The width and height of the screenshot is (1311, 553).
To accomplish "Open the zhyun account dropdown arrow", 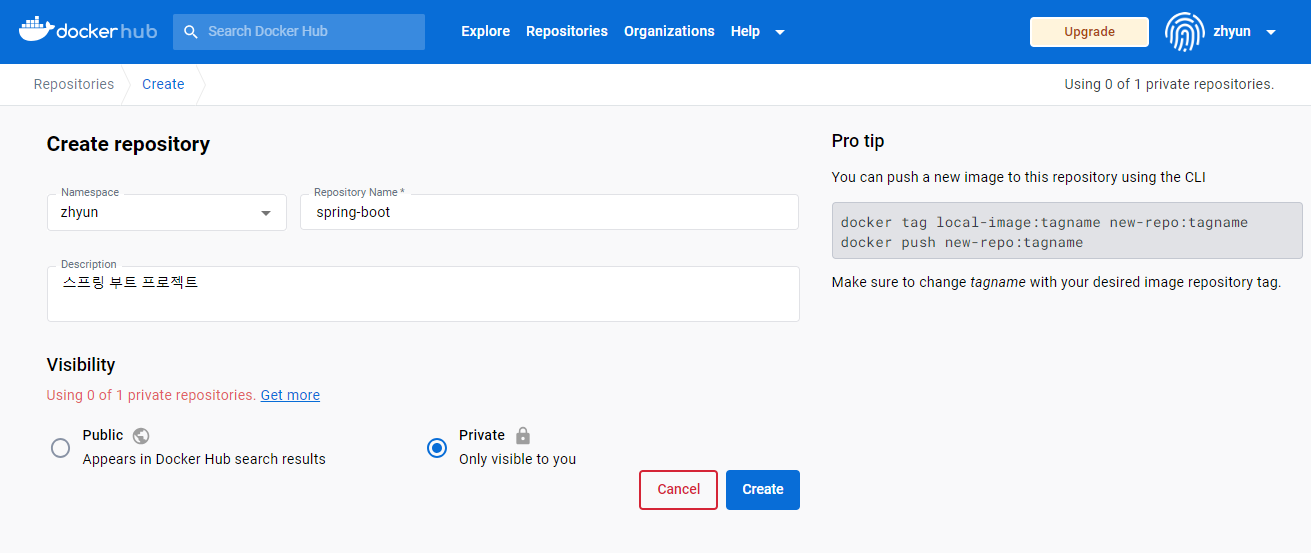I will click(x=1271, y=32).
